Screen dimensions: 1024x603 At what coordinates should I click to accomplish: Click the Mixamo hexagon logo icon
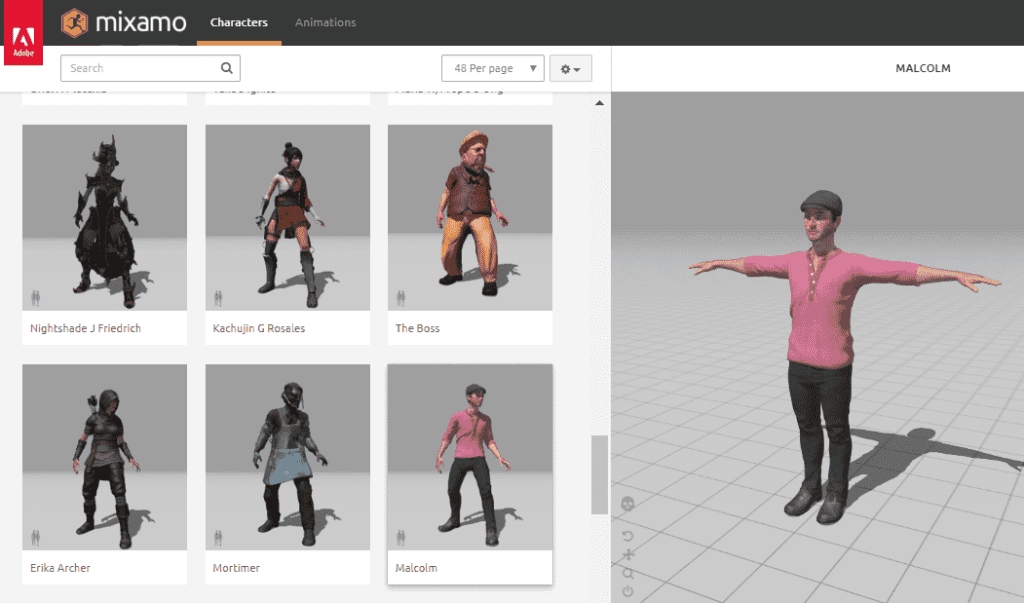tap(76, 21)
